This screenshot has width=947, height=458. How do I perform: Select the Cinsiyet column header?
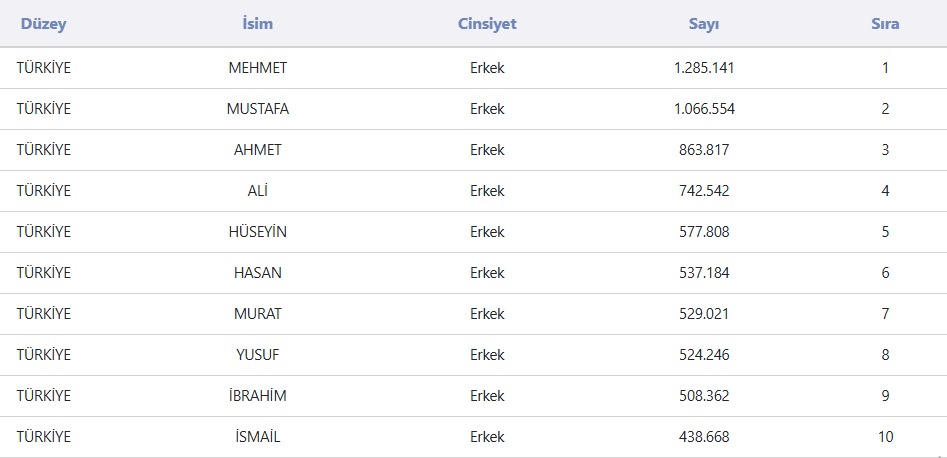click(x=487, y=24)
